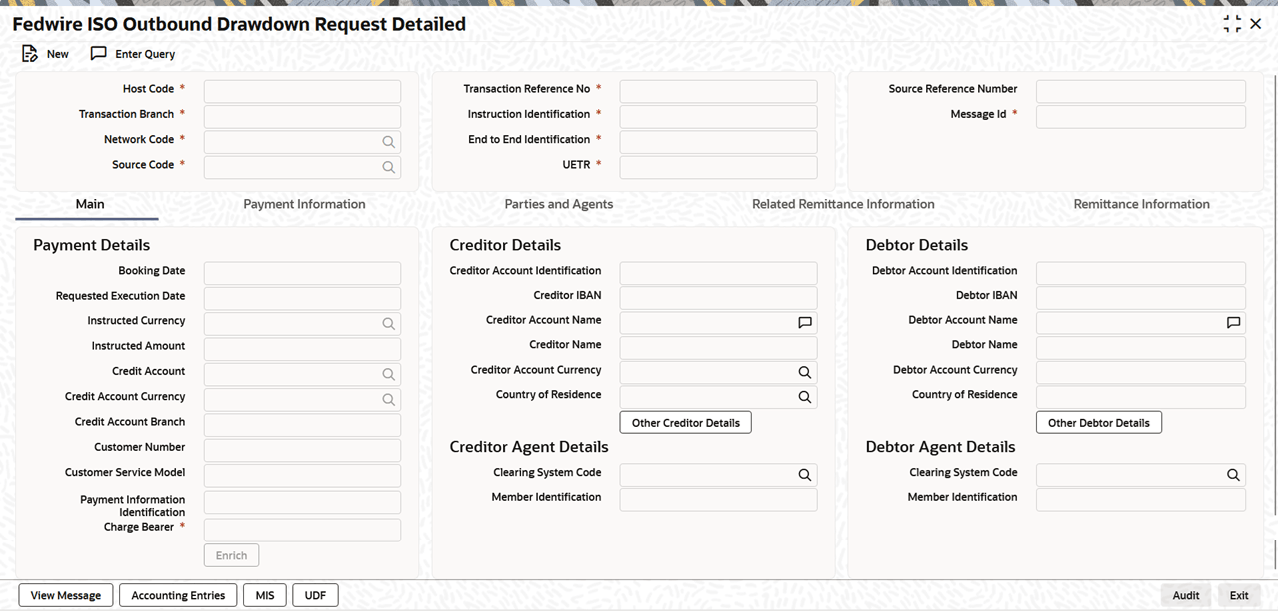
Task: Open the Credit Account lookup search icon
Action: pos(389,374)
